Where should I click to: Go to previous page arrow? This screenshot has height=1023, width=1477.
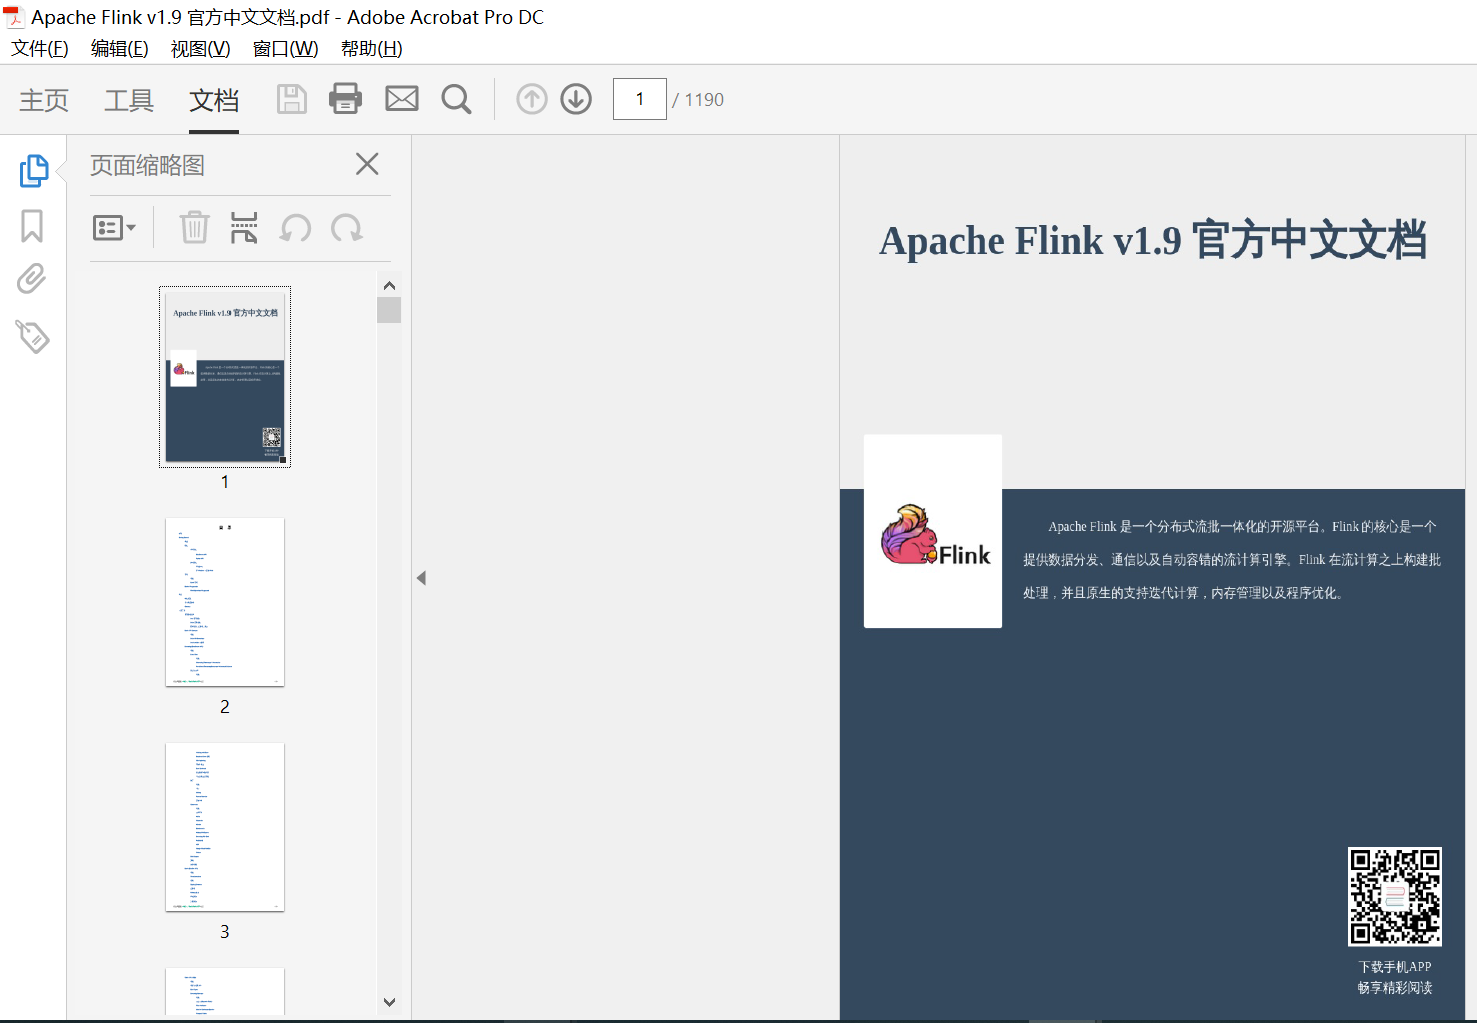(x=532, y=99)
